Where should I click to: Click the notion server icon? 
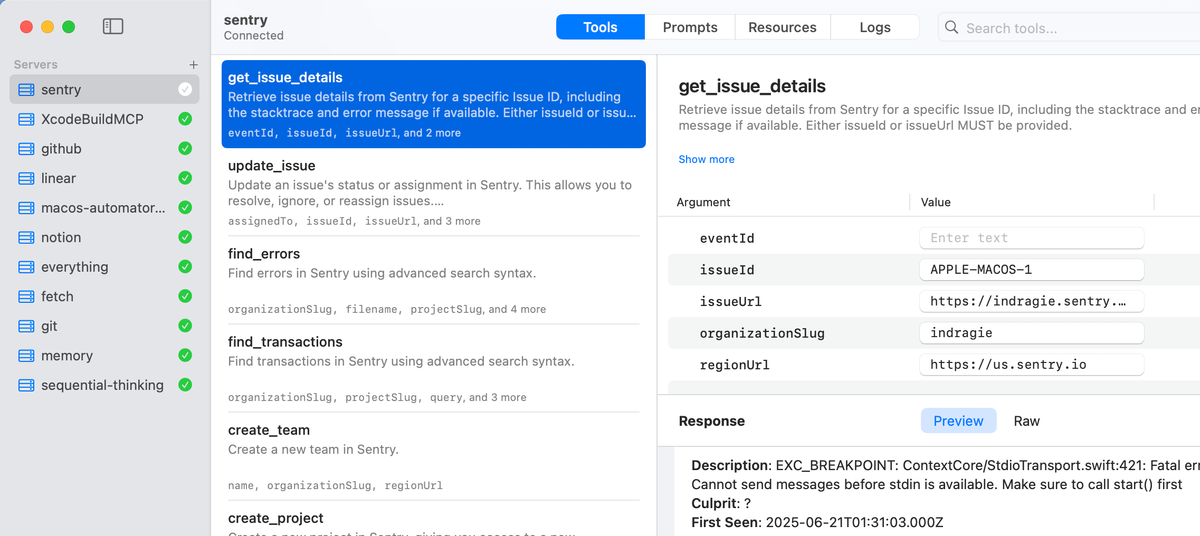point(25,237)
